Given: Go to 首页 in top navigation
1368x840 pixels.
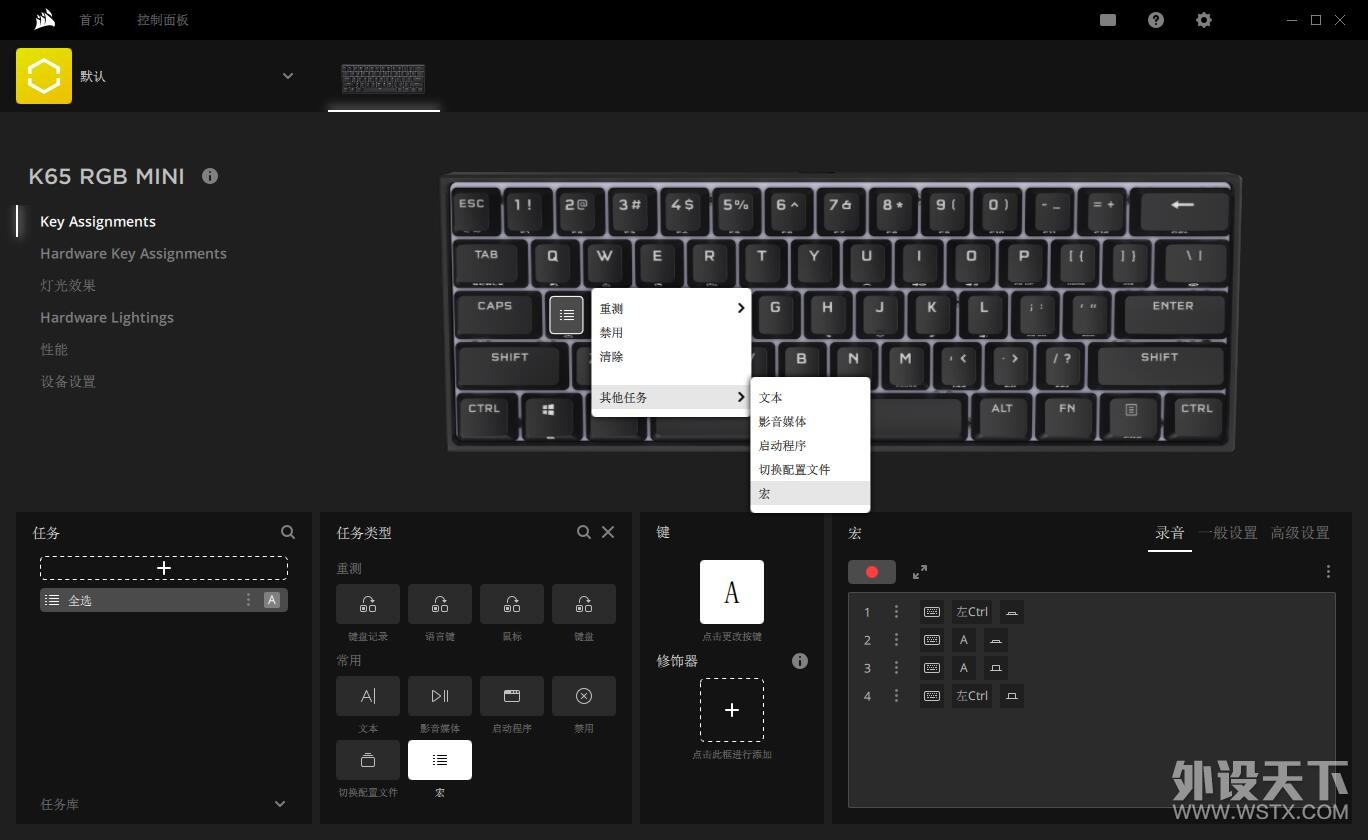Looking at the screenshot, I should click(x=92, y=20).
